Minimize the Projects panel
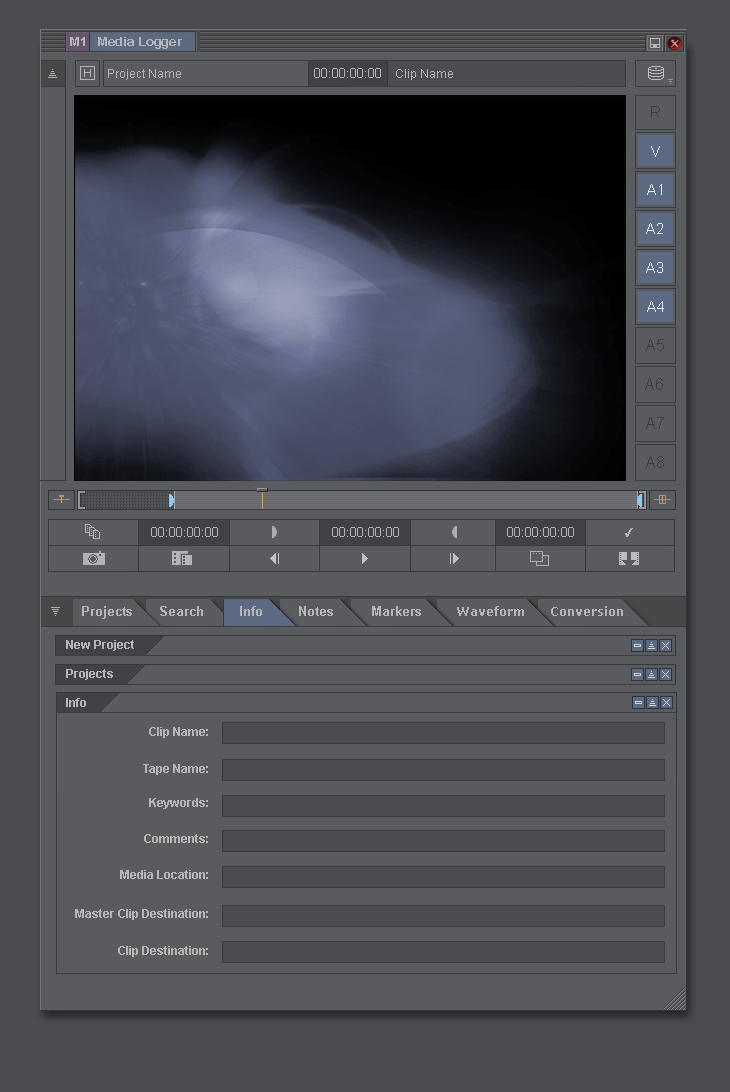Screen dimensions: 730x1092 click(637, 674)
